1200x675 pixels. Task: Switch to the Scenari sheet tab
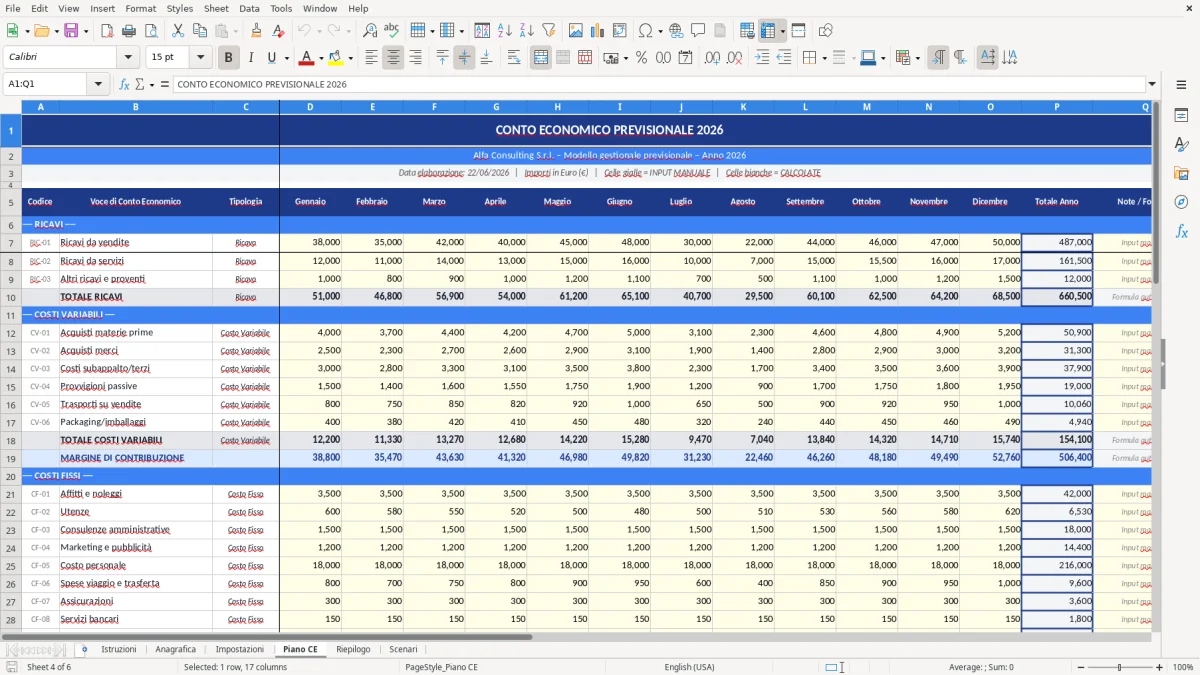pos(403,649)
